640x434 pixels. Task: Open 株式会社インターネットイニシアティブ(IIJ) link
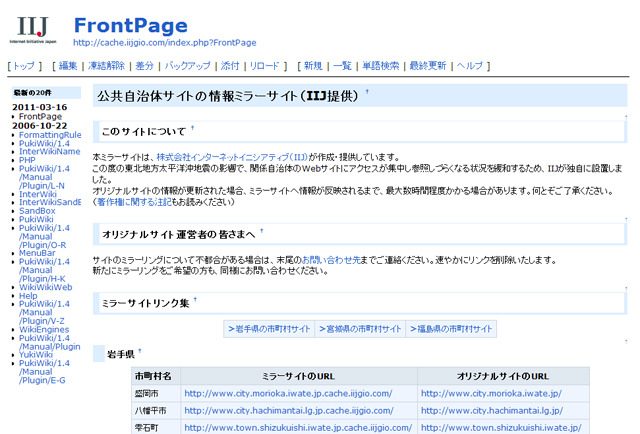pos(232,157)
